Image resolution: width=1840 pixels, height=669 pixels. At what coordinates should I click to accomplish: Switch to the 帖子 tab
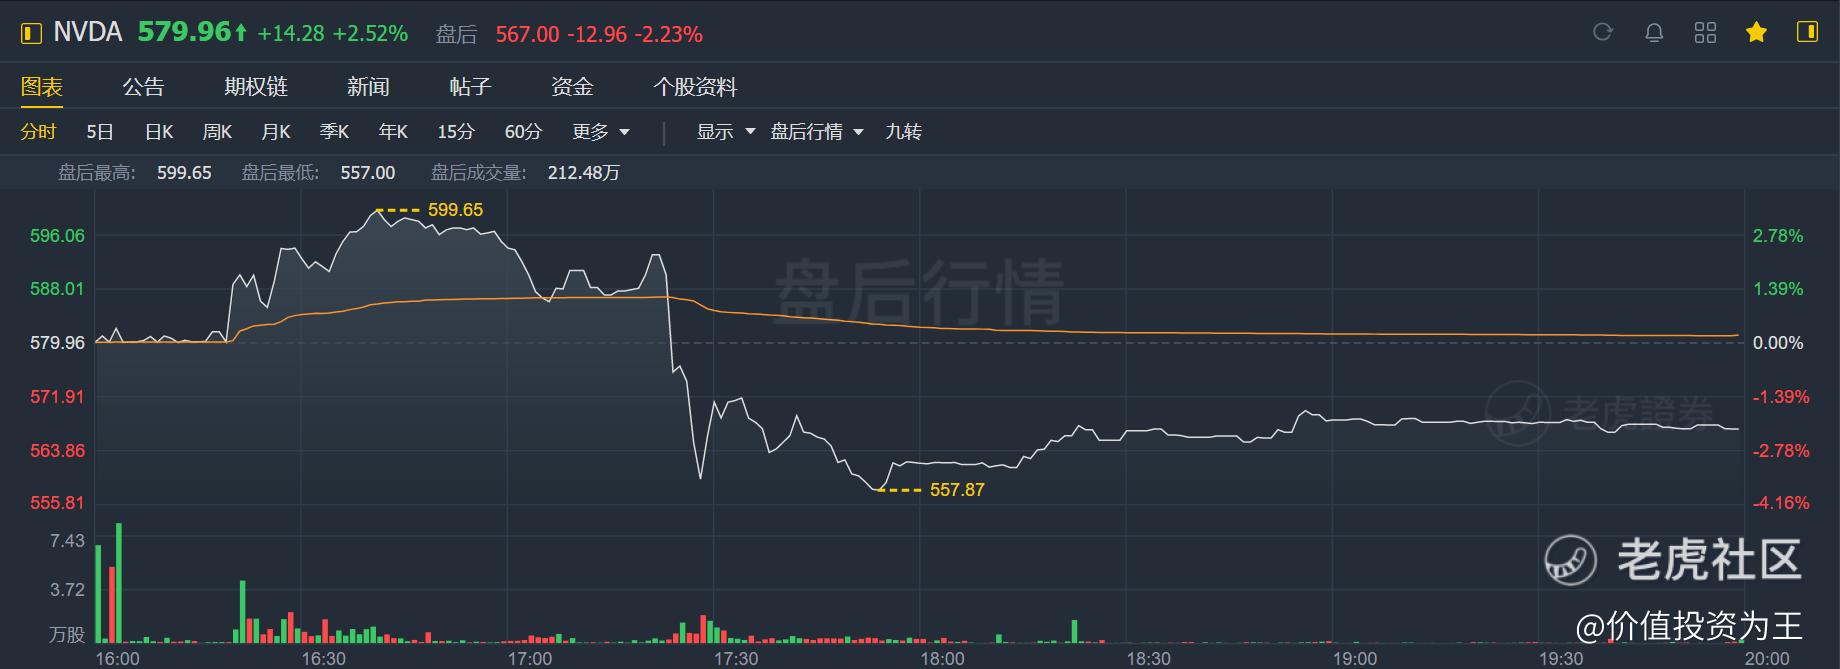click(x=470, y=87)
